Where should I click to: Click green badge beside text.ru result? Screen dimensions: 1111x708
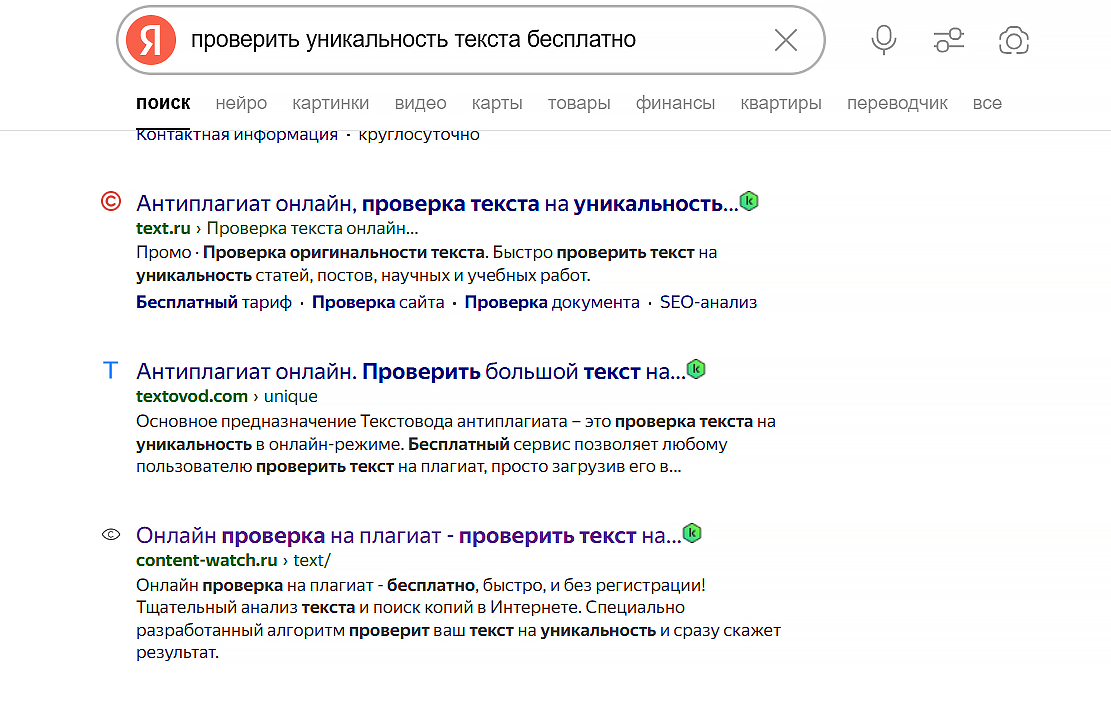(749, 201)
